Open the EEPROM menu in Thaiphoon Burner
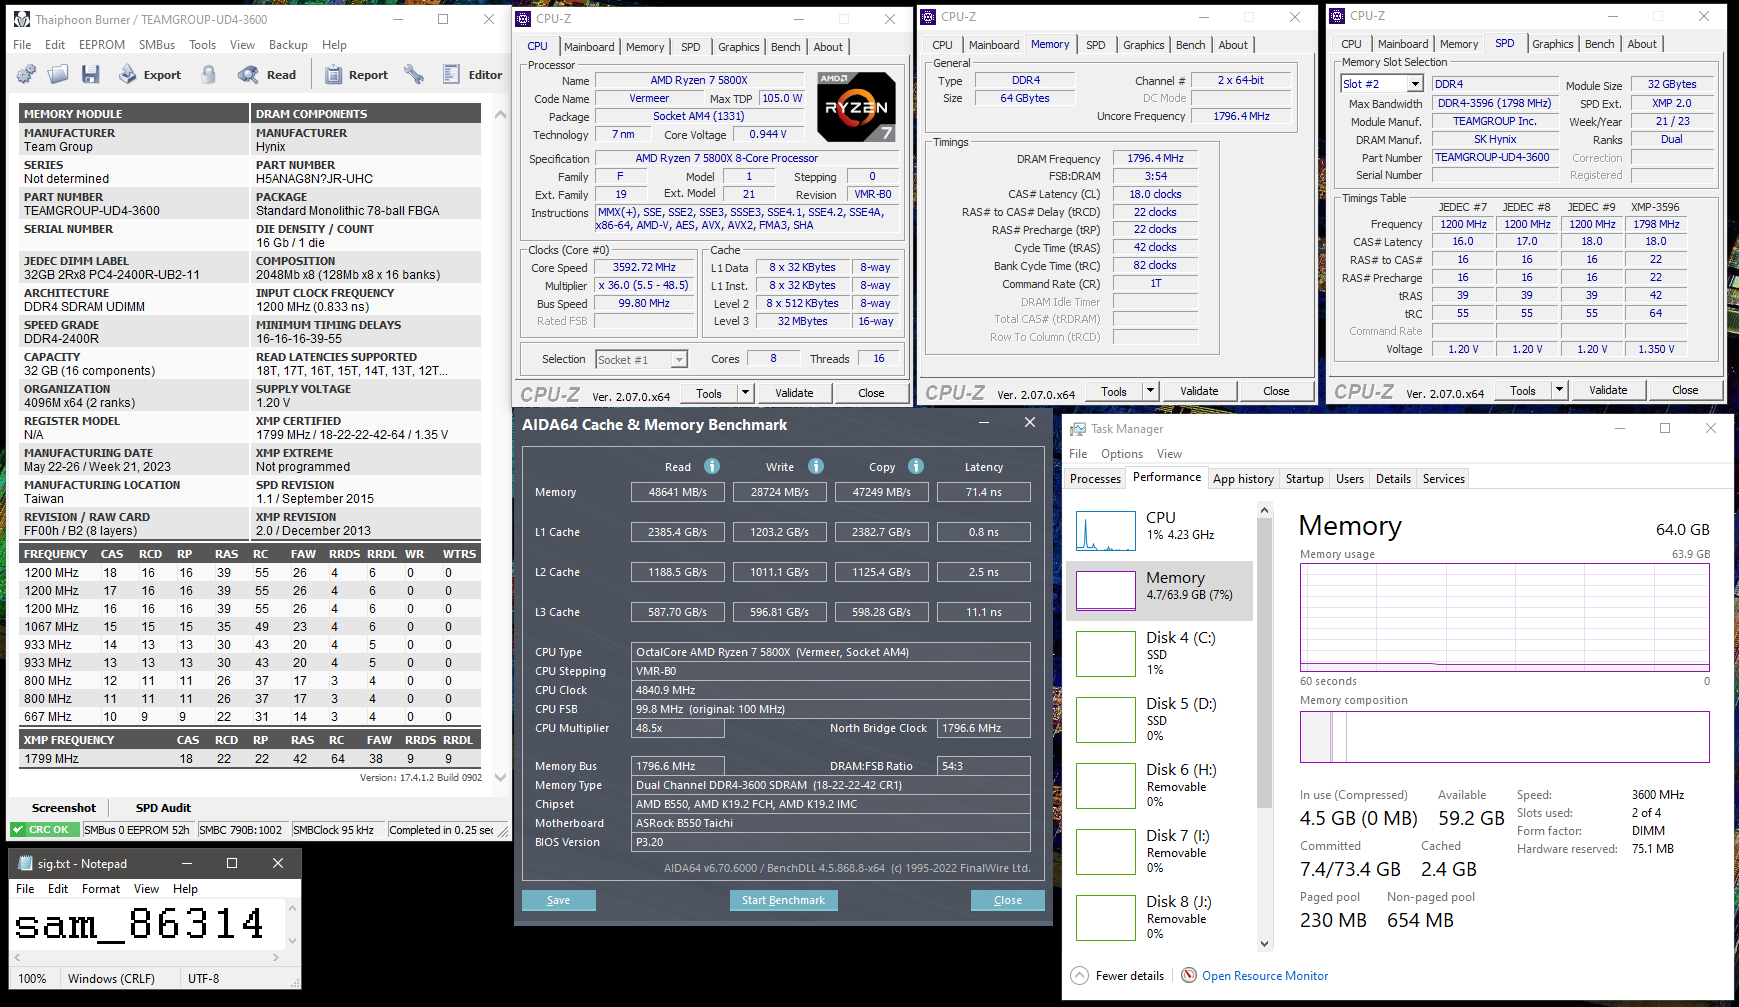The height and width of the screenshot is (1007, 1739). click(102, 45)
